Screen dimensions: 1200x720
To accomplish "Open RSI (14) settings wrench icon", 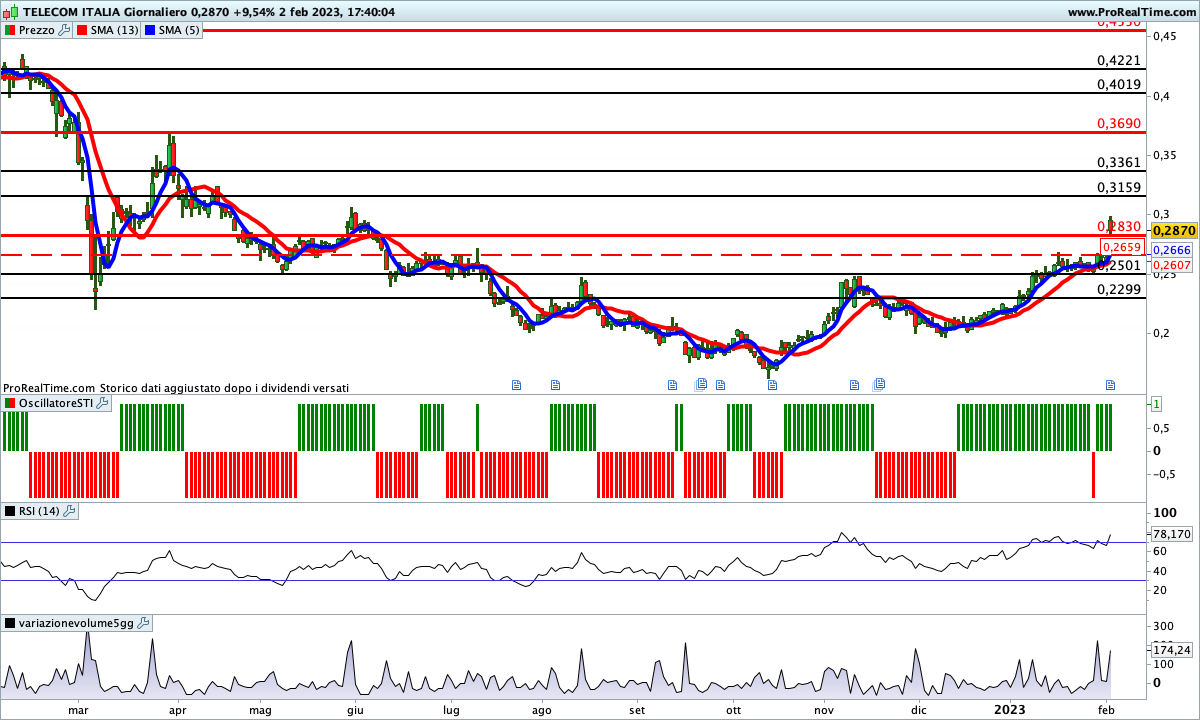I will (69, 511).
